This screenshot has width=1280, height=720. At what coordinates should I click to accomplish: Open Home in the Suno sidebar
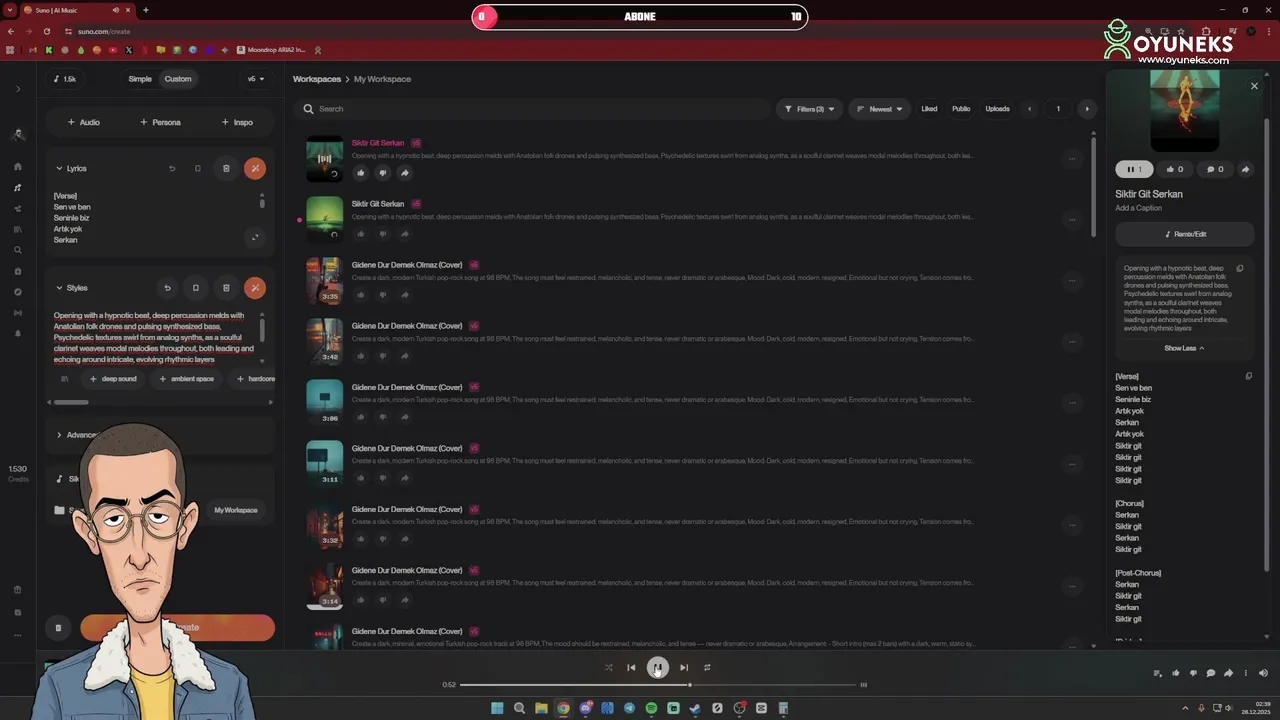pyautogui.click(x=18, y=167)
